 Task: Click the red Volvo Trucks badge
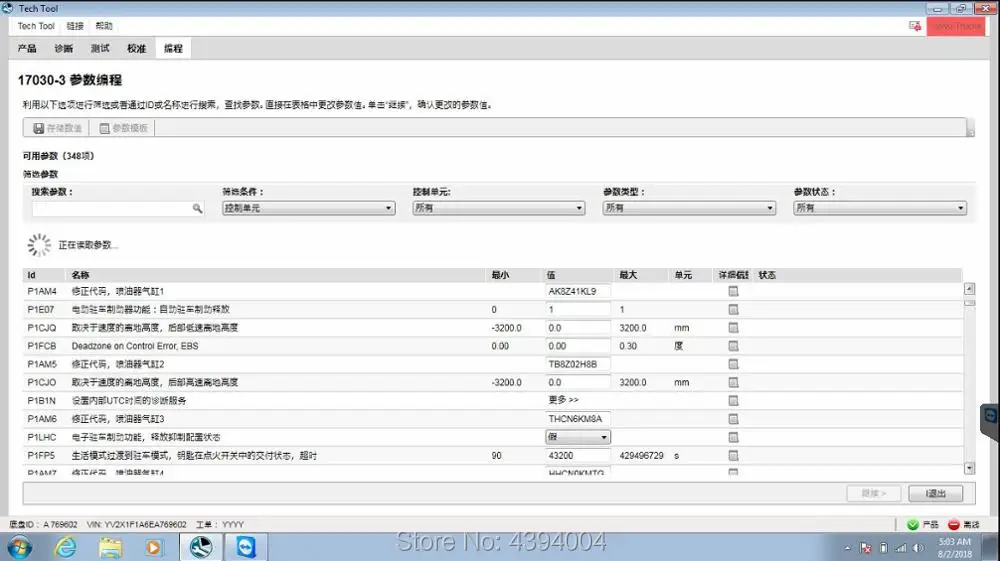955,26
